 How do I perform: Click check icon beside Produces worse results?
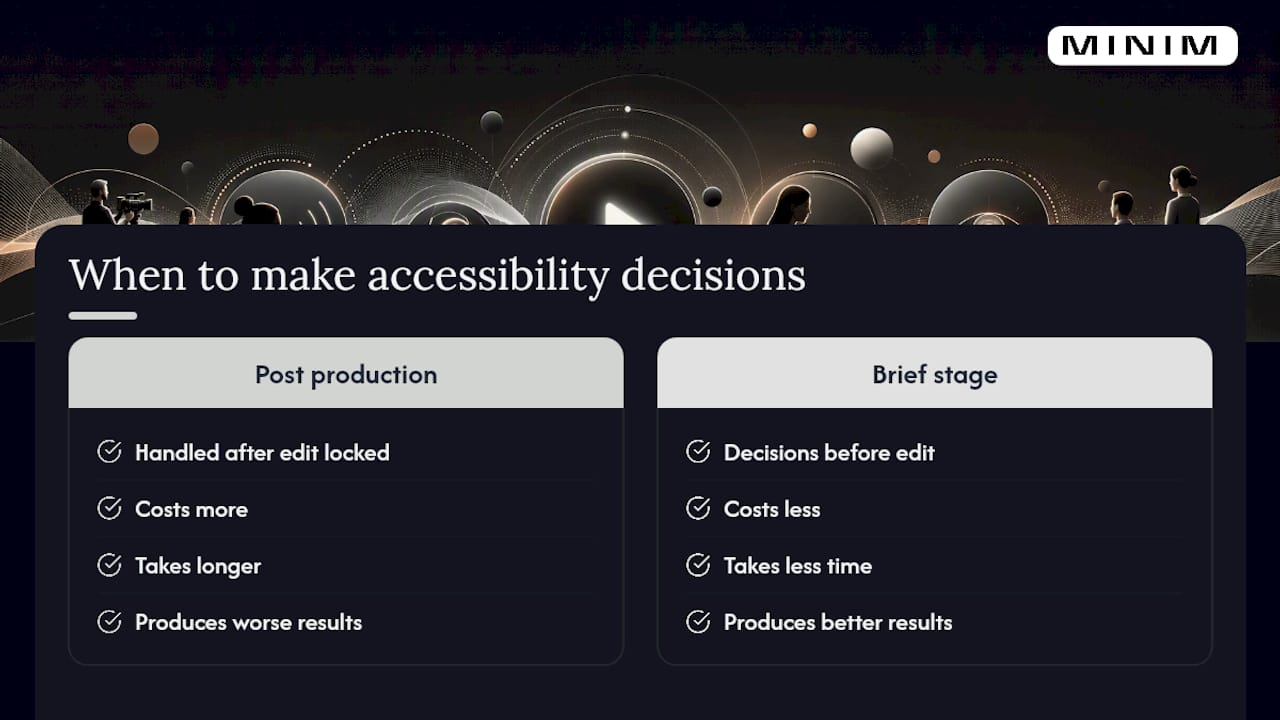point(109,622)
